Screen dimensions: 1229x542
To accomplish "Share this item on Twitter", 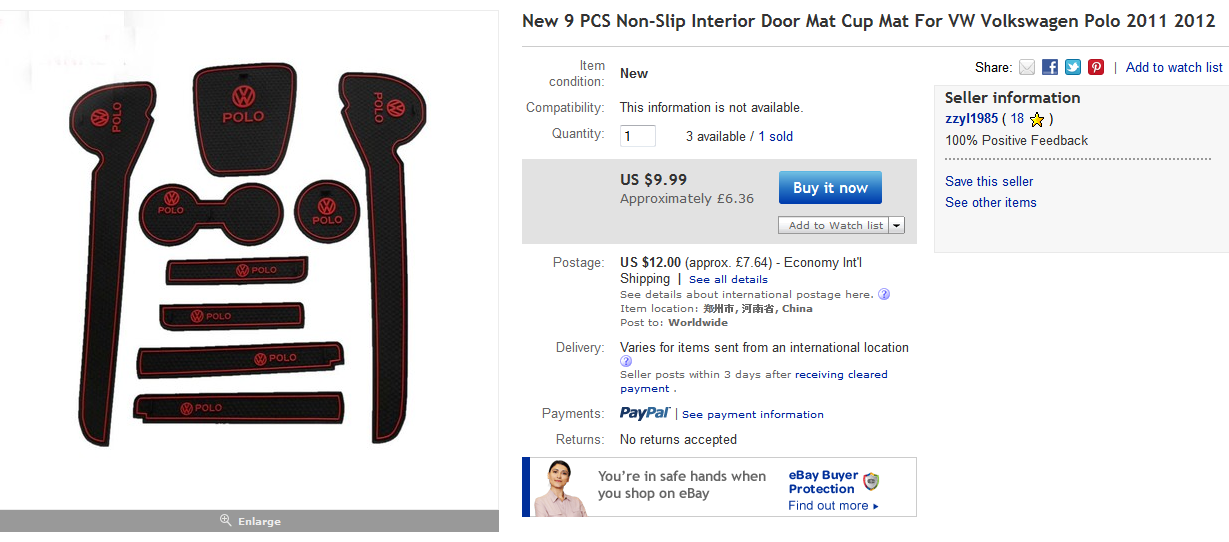I will point(1073,67).
